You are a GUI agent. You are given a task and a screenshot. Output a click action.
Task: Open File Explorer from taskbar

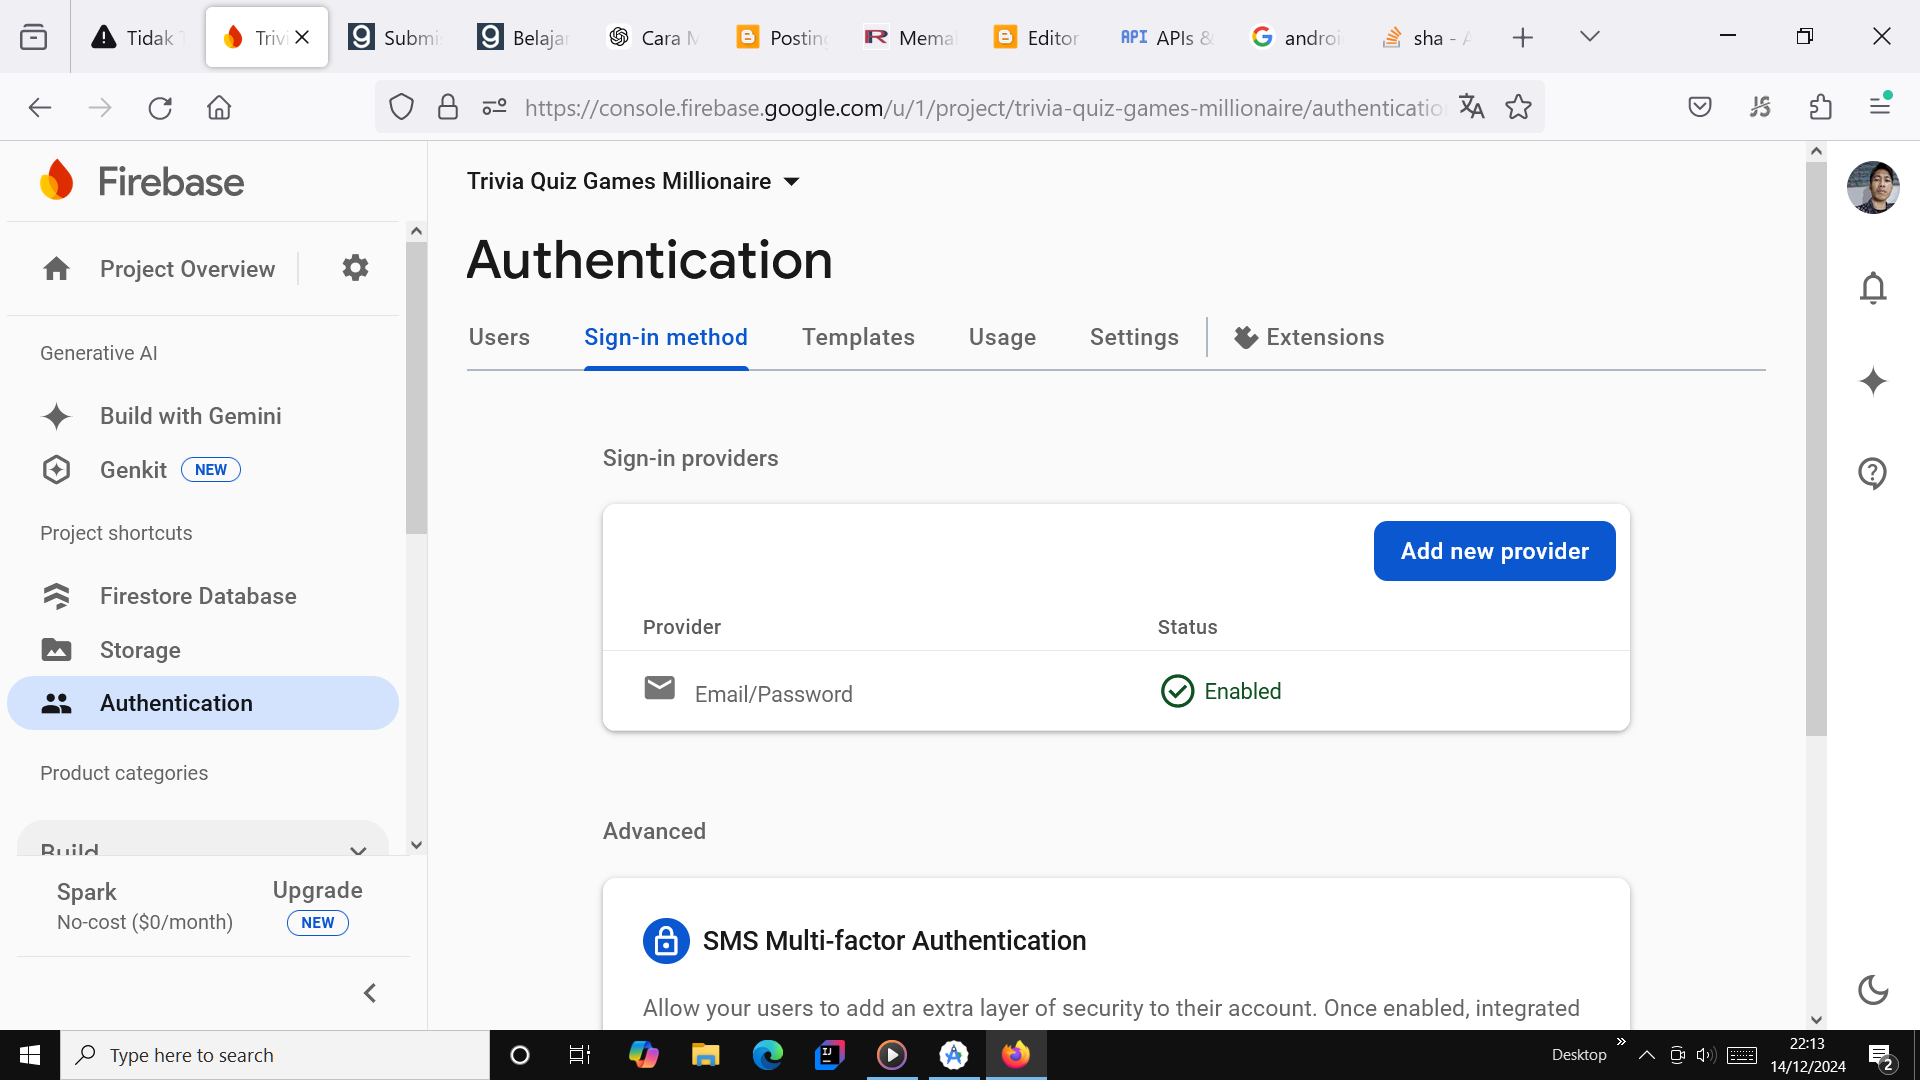tap(705, 1055)
